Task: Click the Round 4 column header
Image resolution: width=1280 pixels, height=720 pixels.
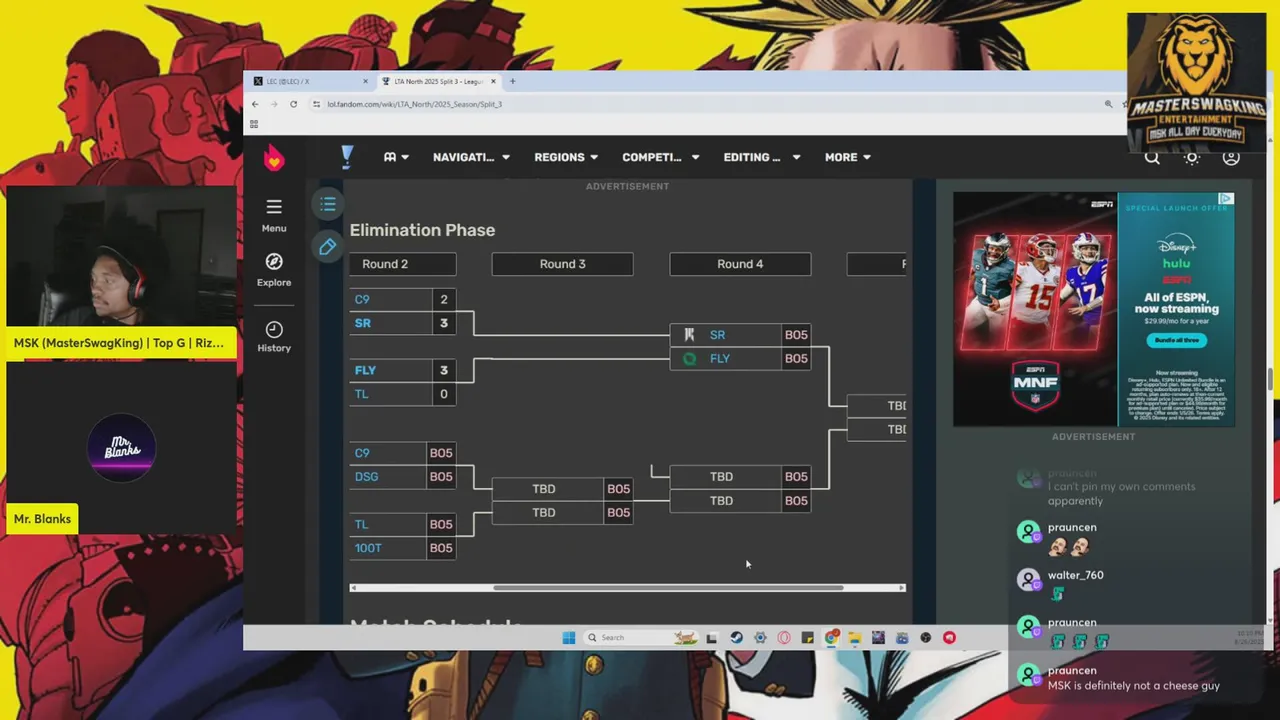Action: (740, 264)
